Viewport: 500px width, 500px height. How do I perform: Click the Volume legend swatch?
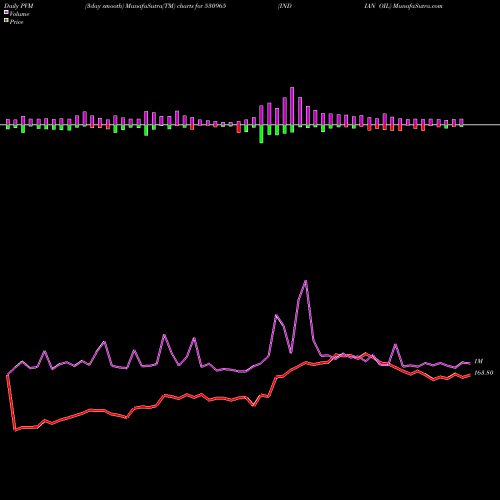(x=6, y=13)
